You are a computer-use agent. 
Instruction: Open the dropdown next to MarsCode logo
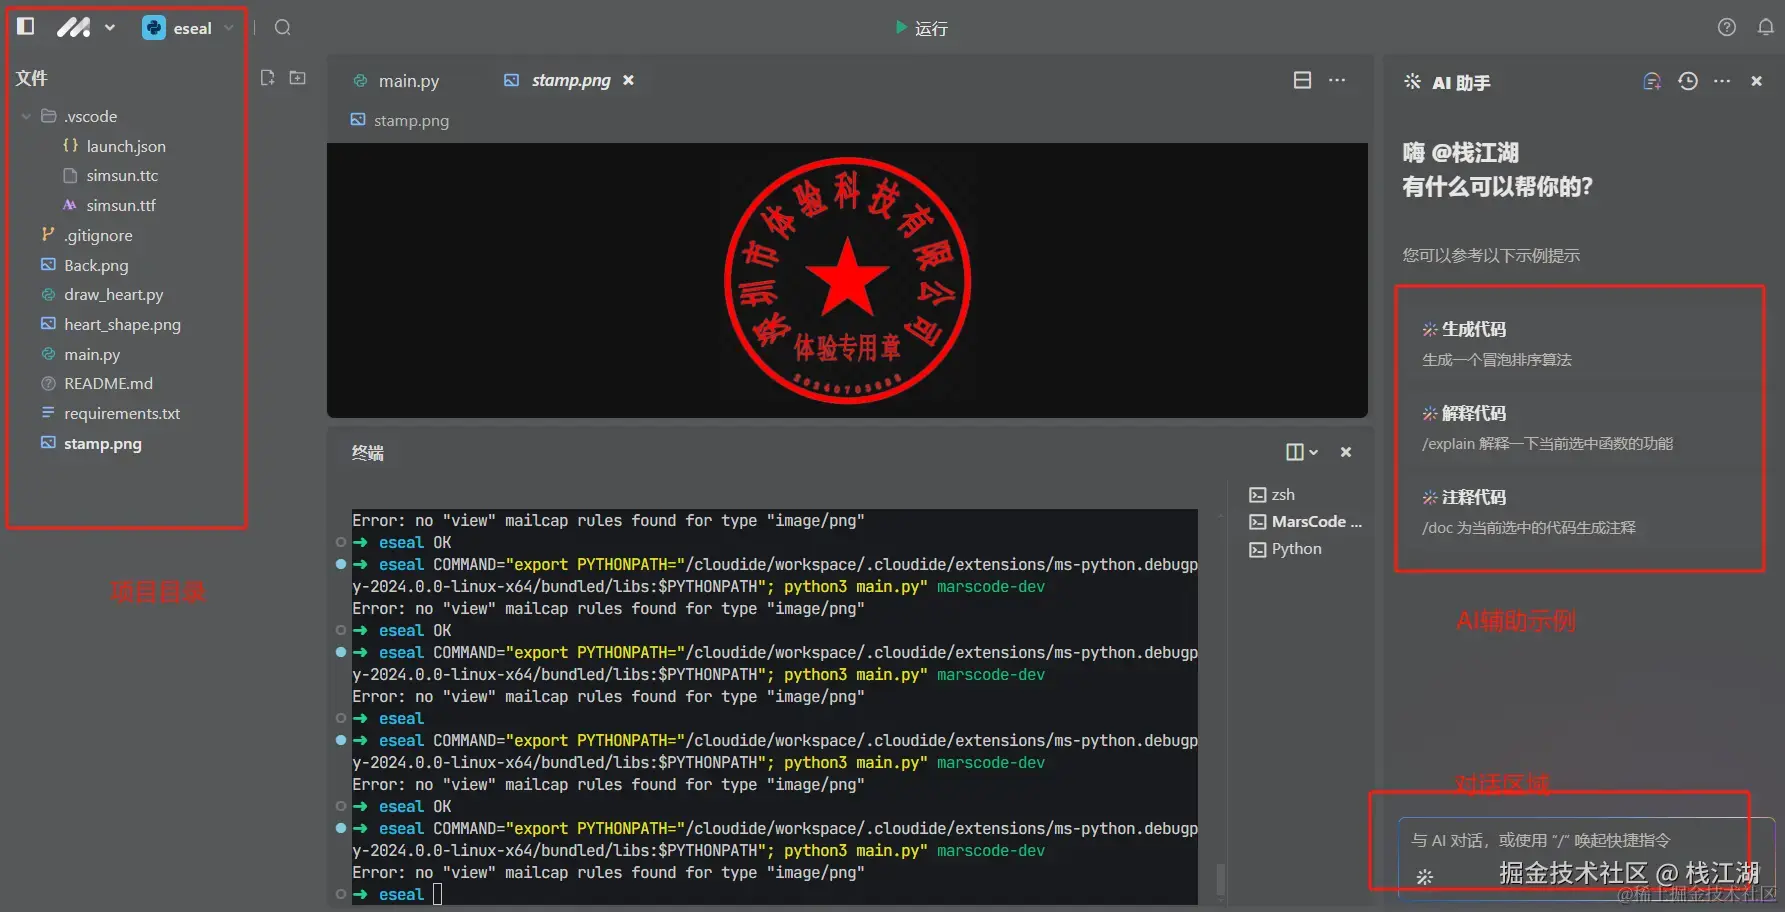[x=110, y=28]
